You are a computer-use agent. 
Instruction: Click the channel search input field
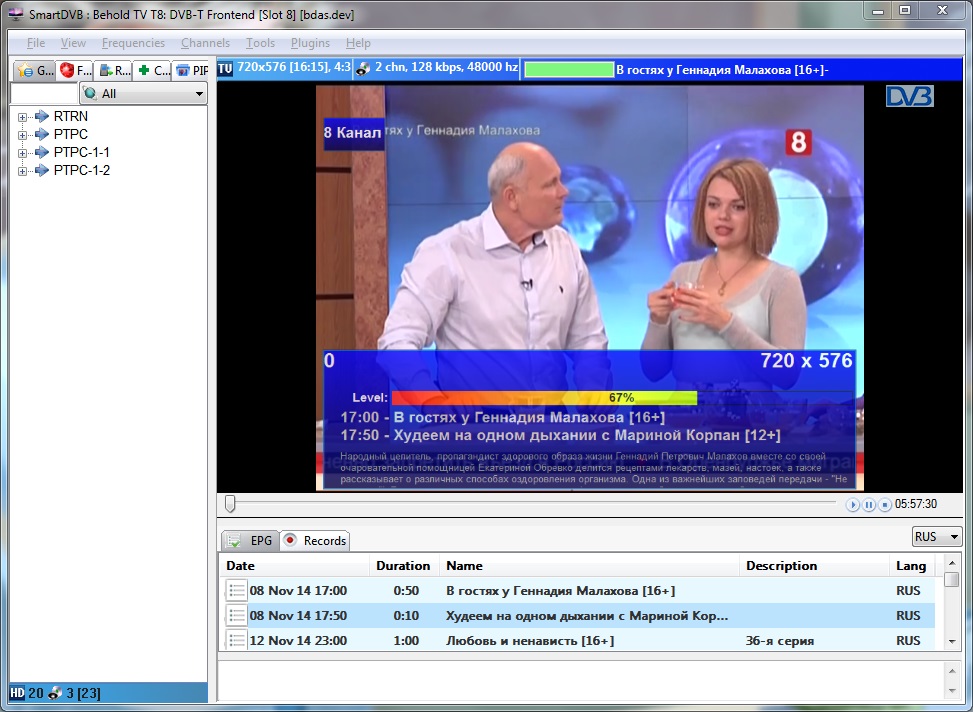43,94
